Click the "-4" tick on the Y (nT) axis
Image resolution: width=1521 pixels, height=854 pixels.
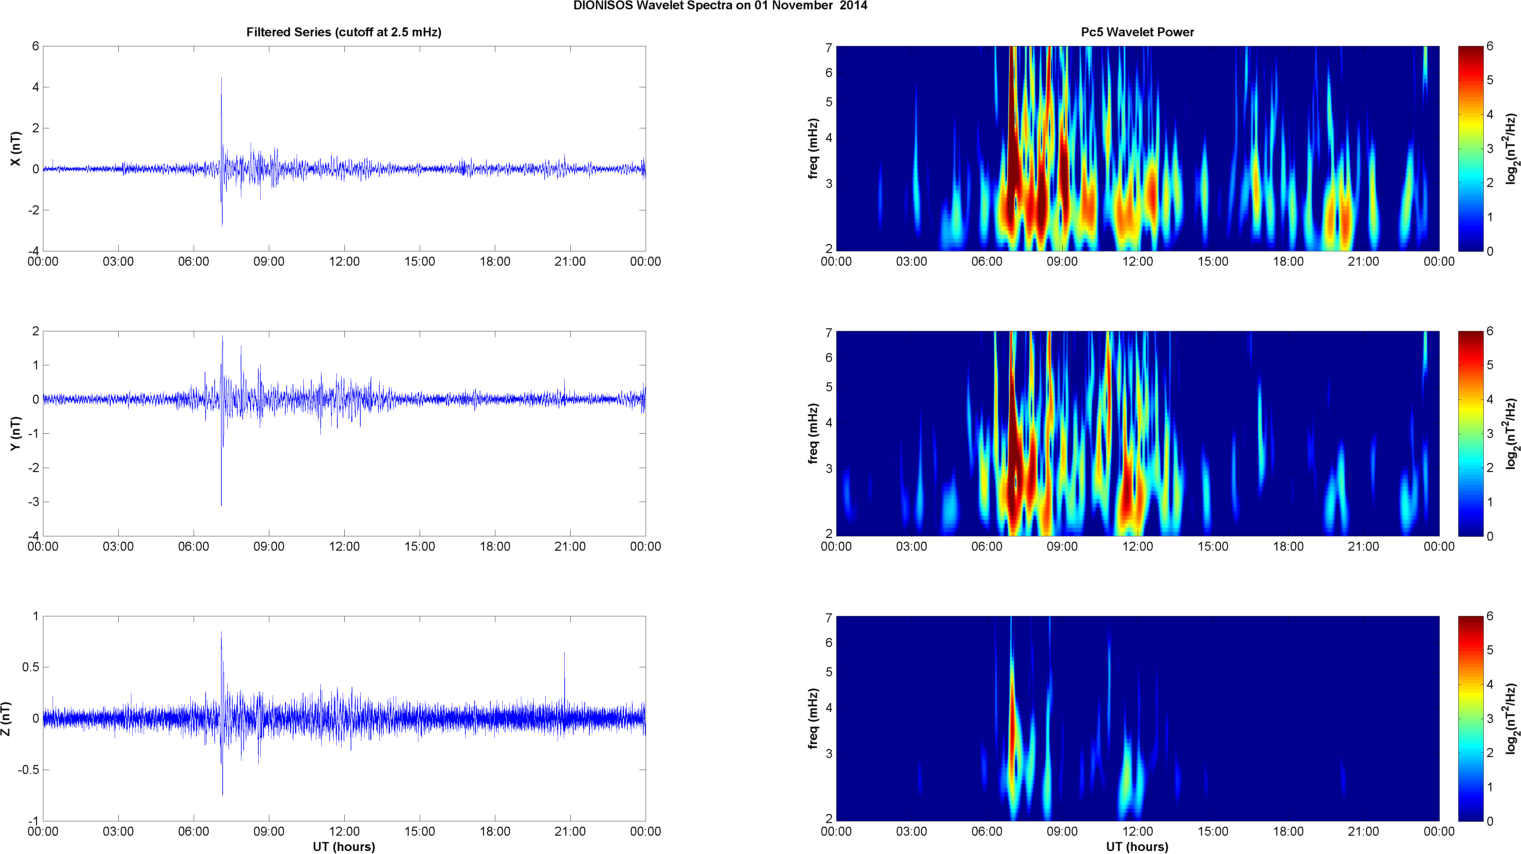pyautogui.click(x=32, y=536)
